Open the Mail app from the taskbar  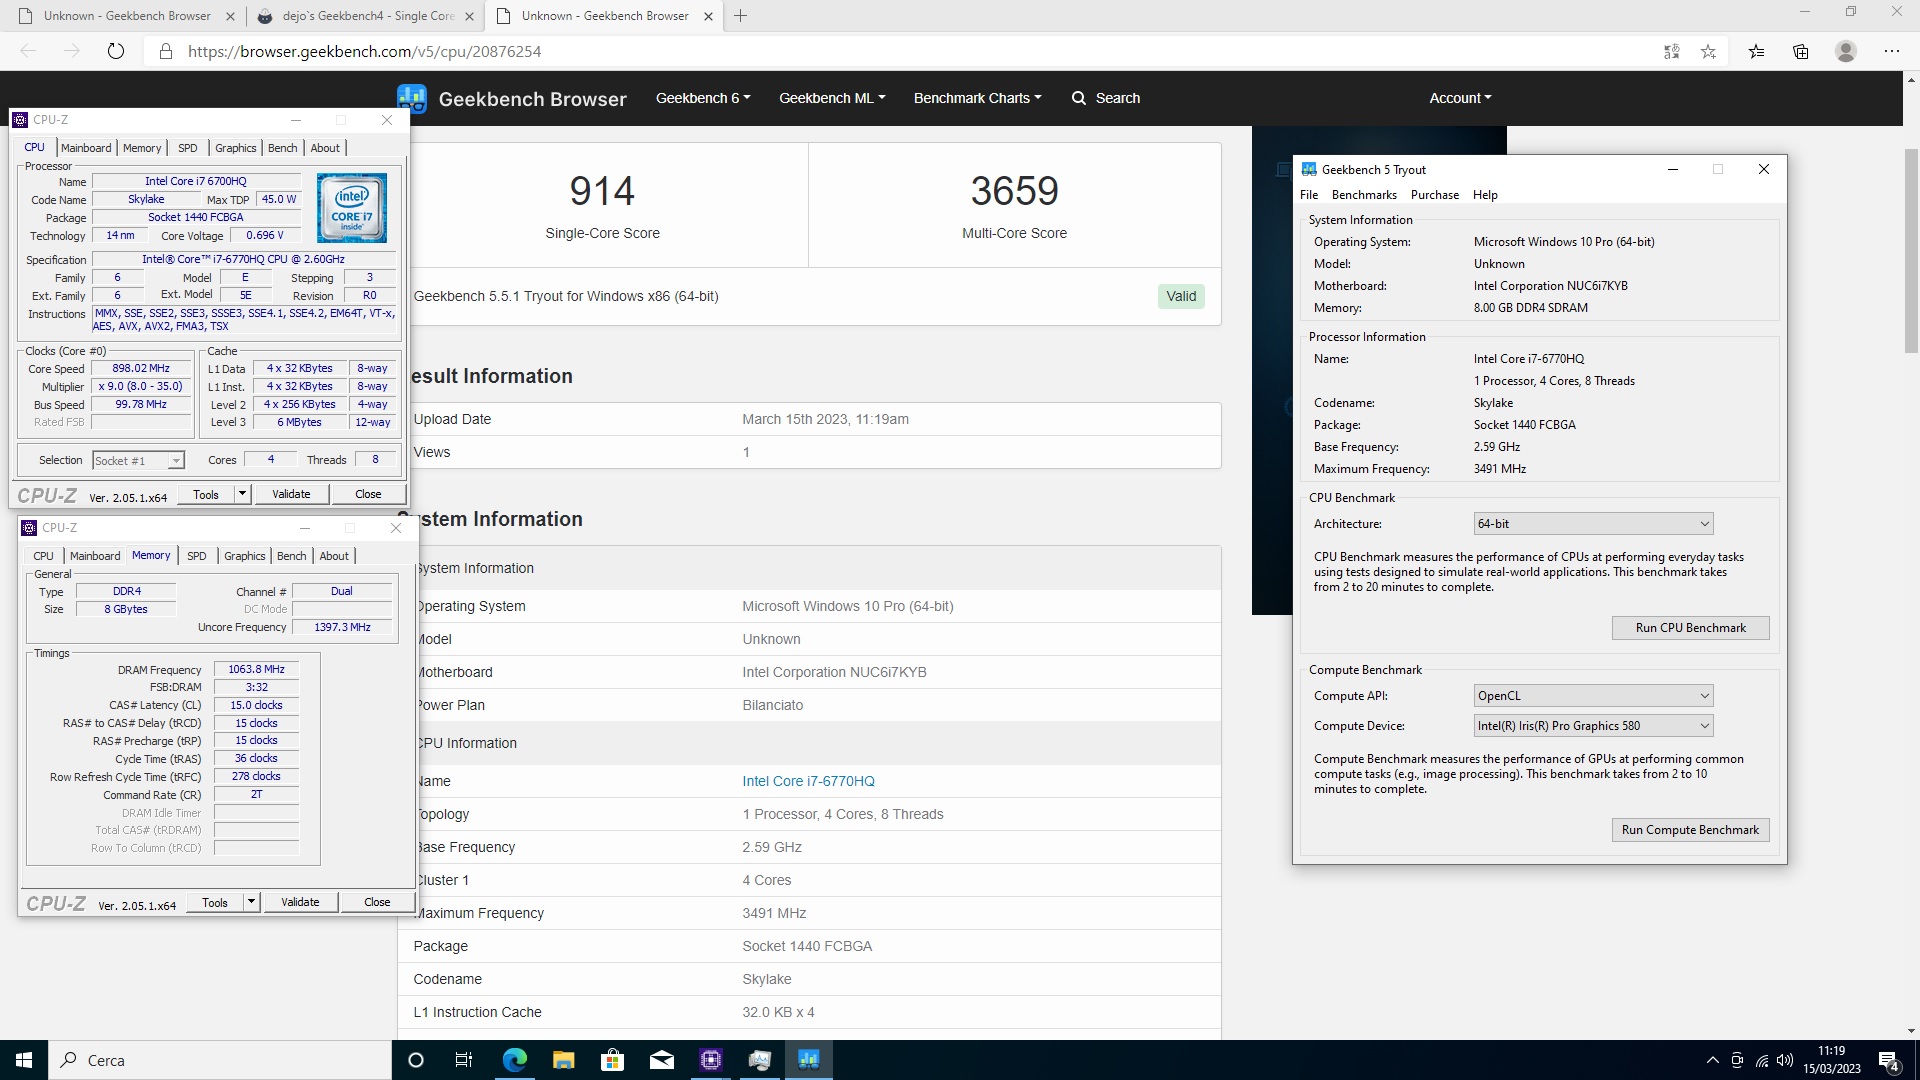pos(661,1060)
